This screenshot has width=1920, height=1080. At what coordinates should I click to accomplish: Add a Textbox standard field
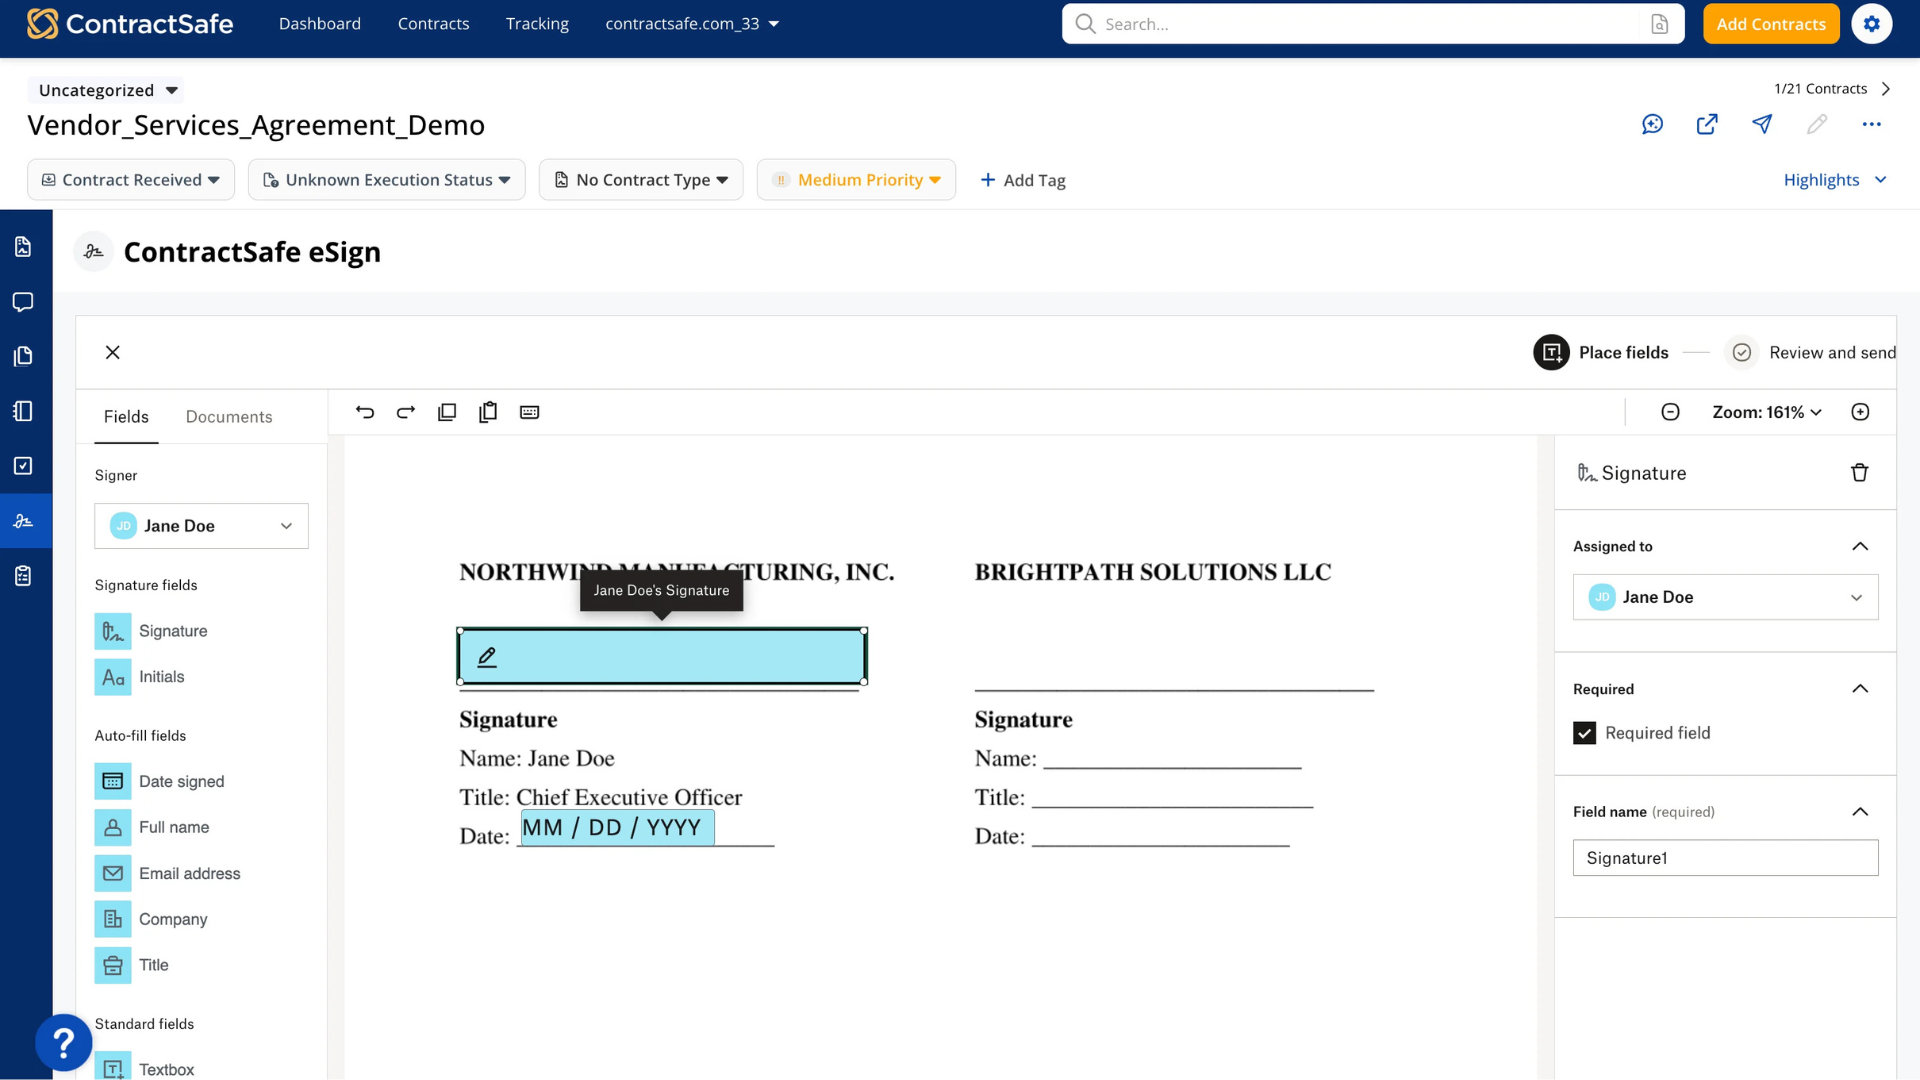click(x=145, y=1068)
